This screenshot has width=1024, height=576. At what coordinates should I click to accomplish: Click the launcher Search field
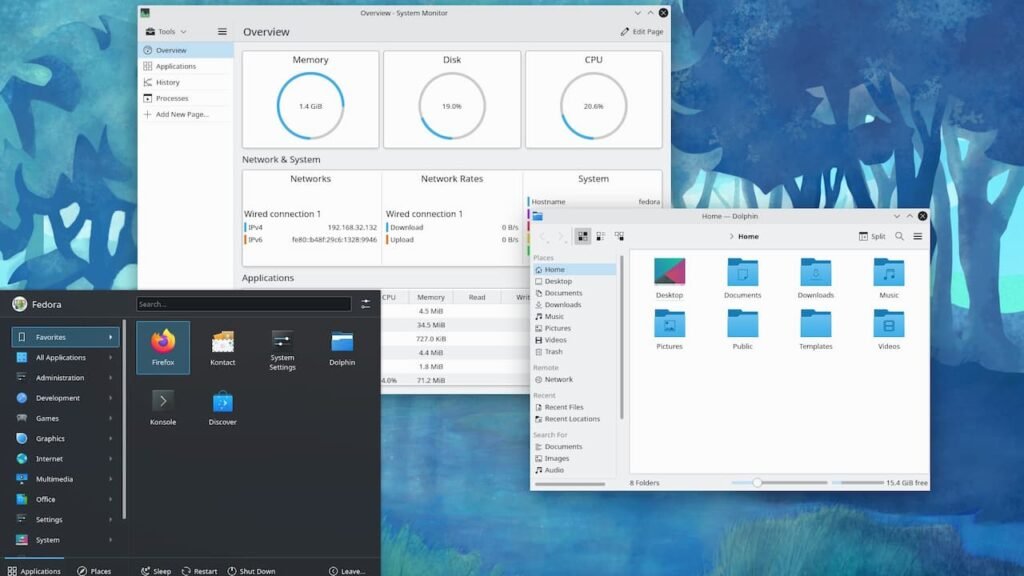tap(244, 304)
